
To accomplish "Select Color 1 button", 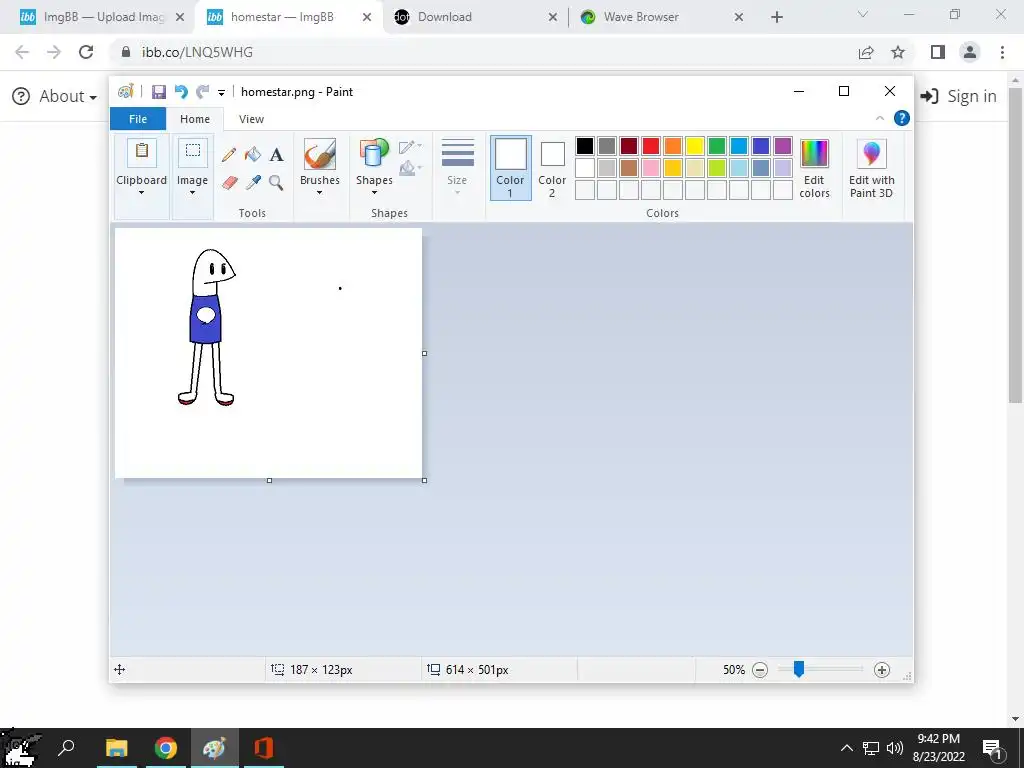I will coord(510,167).
